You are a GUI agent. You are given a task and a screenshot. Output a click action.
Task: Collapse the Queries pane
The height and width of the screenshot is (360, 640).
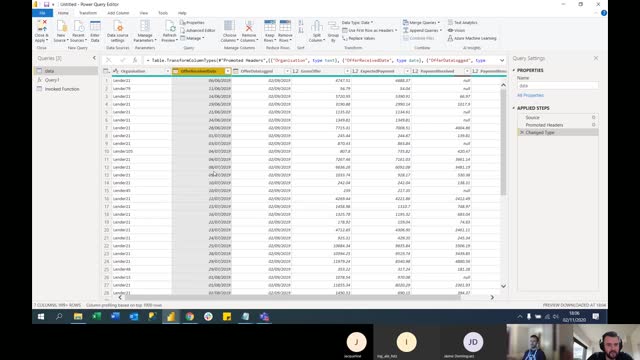[94, 58]
